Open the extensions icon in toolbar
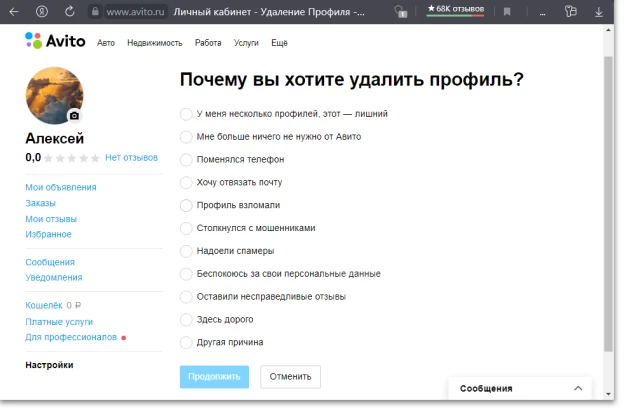 coord(571,11)
